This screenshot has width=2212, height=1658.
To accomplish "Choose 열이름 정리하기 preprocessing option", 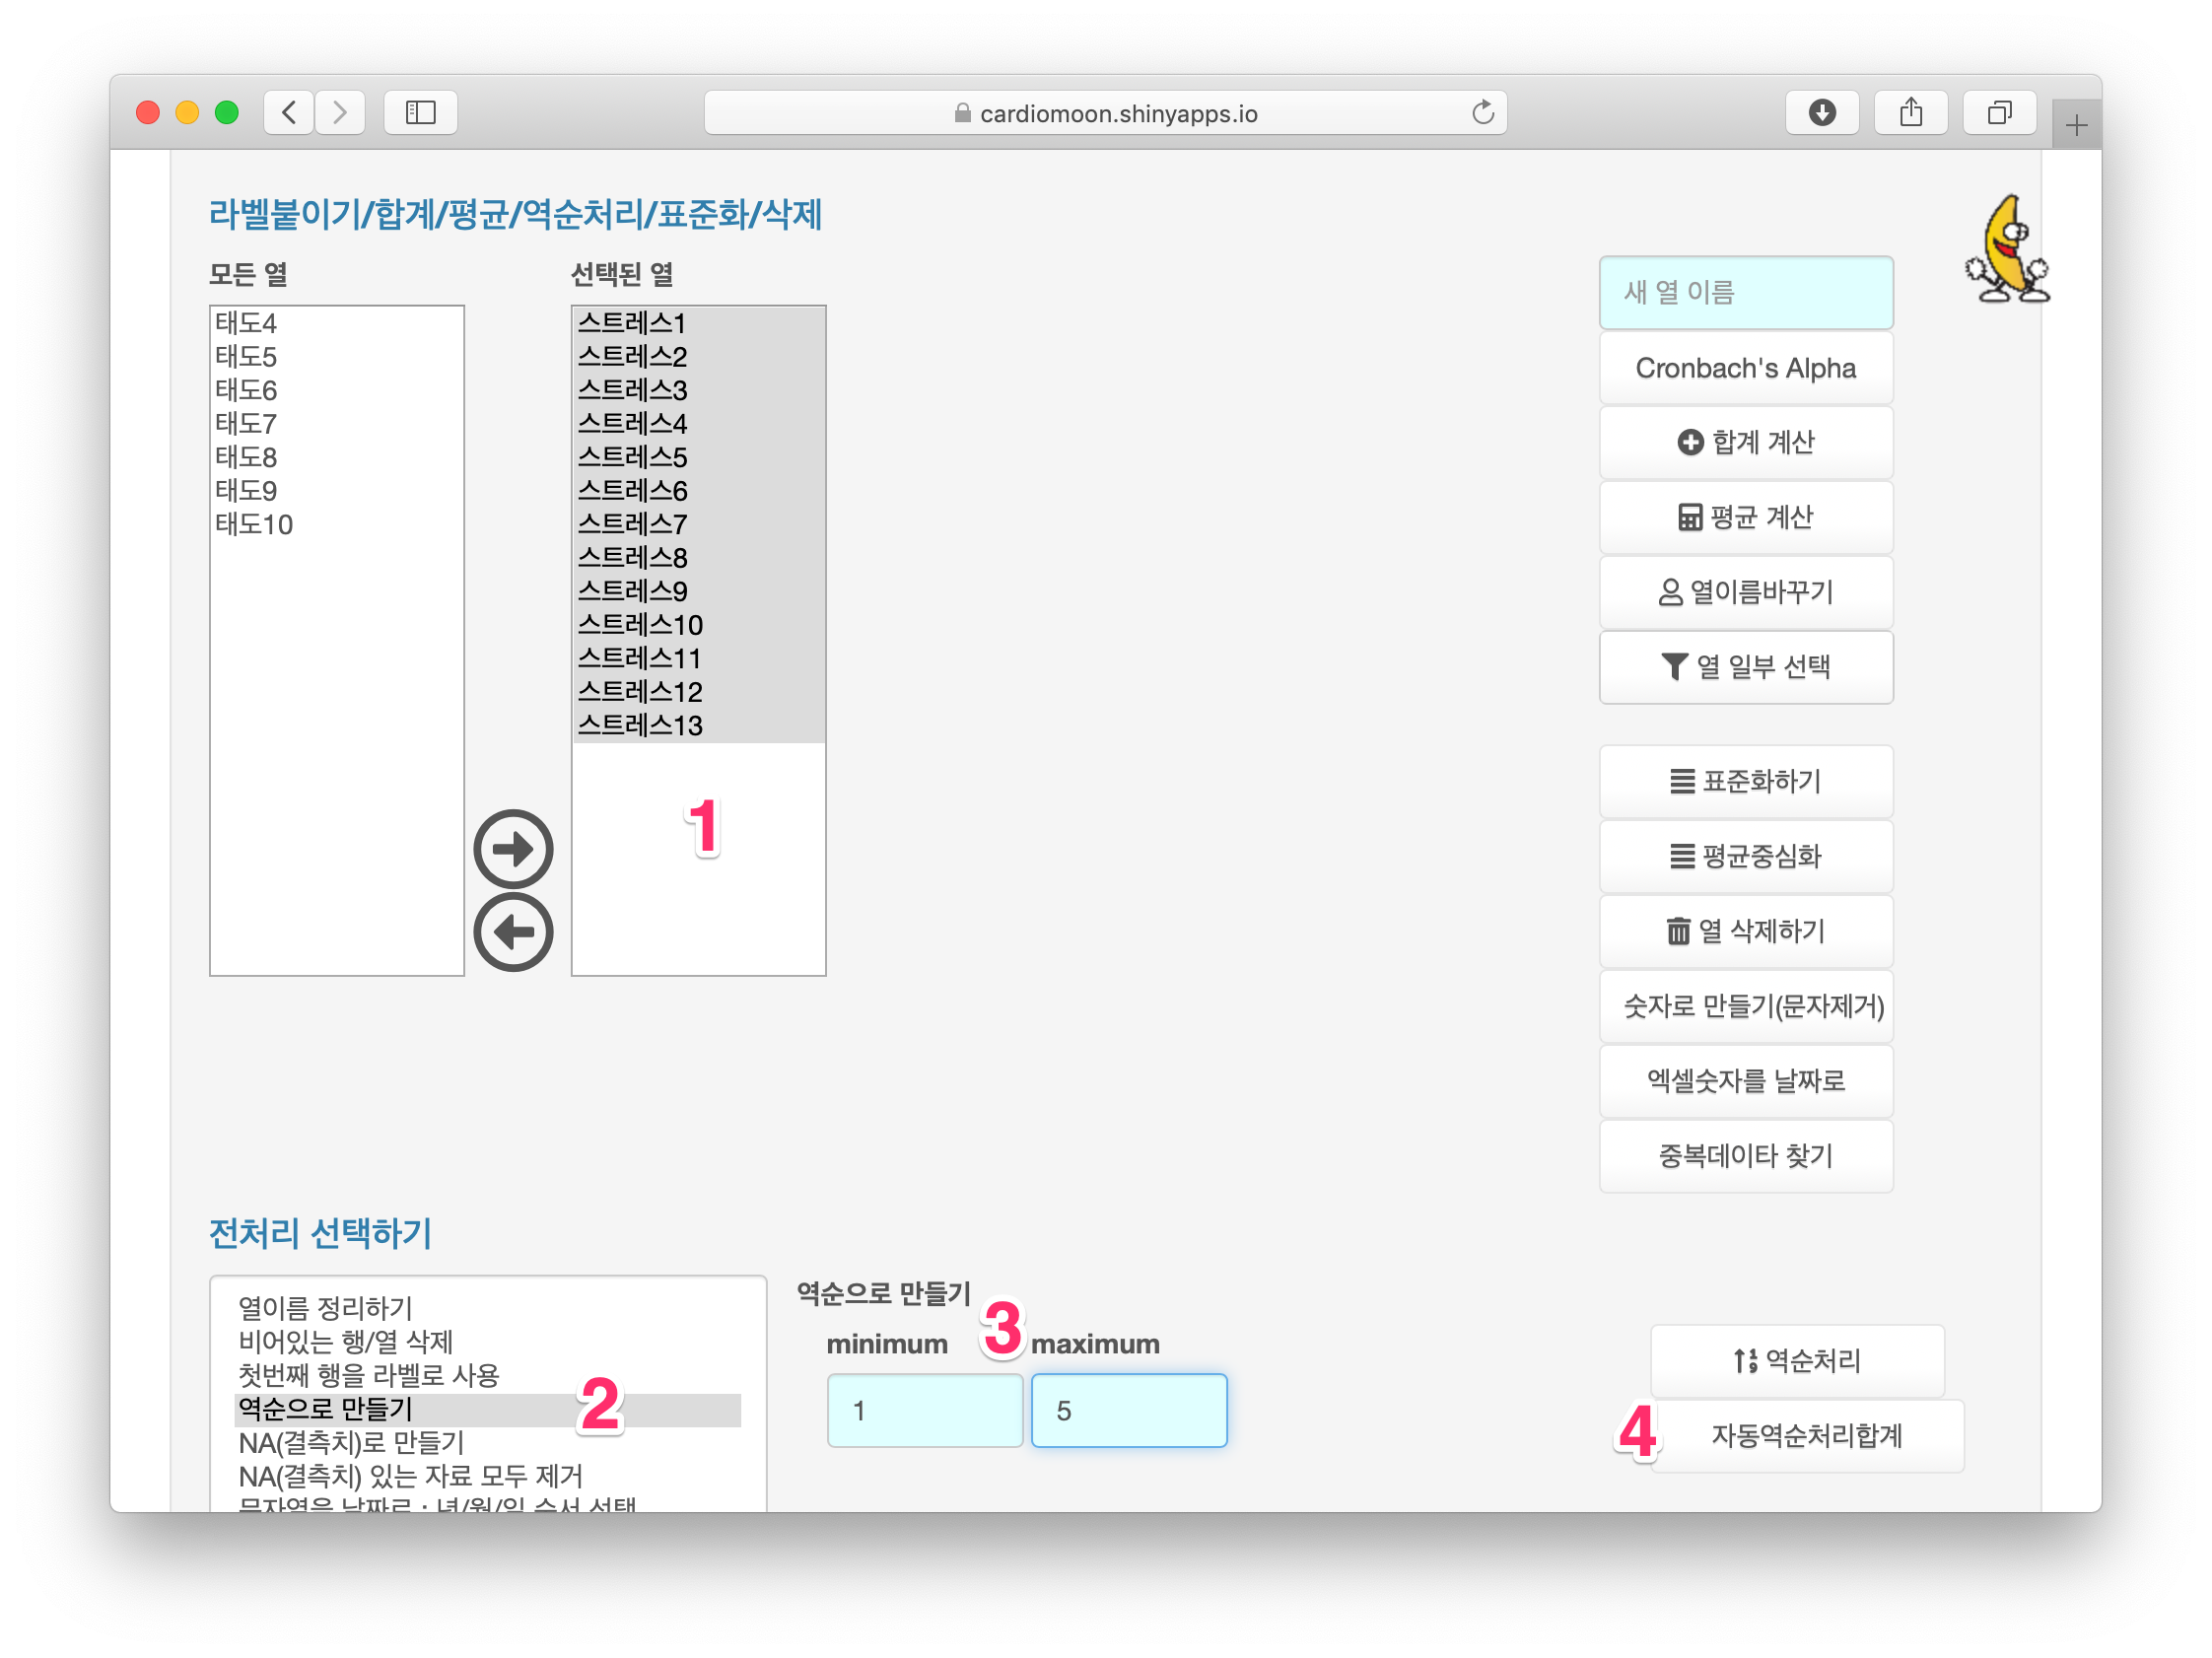I will [x=325, y=1308].
